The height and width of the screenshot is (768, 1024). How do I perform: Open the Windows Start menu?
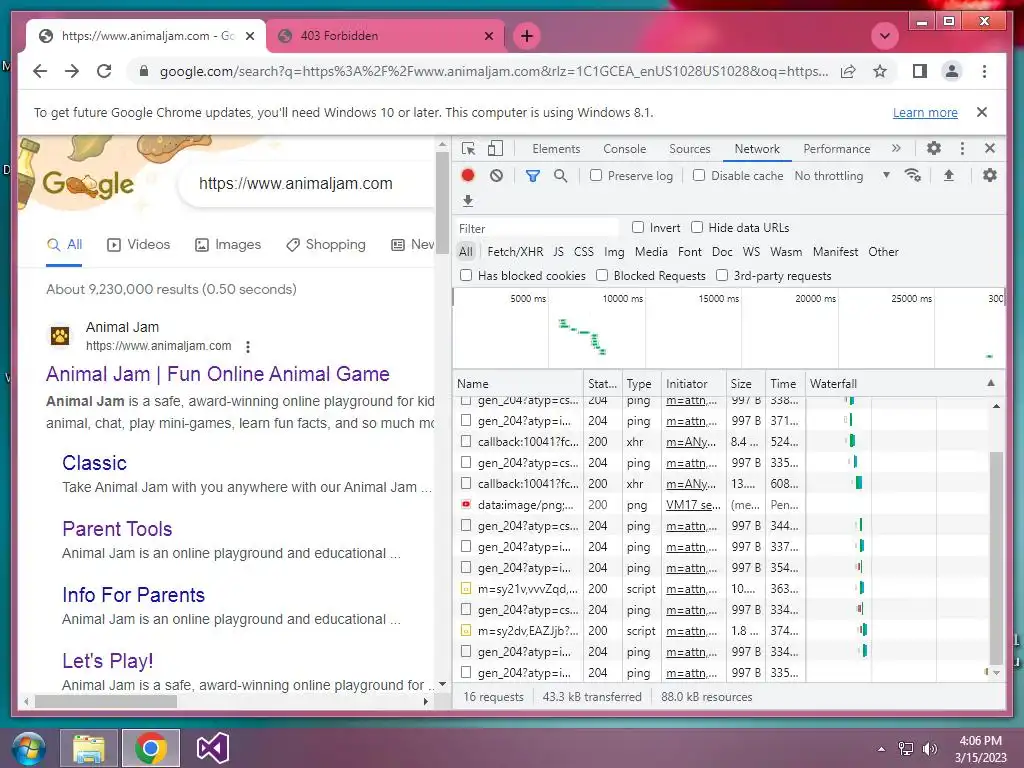(27, 748)
